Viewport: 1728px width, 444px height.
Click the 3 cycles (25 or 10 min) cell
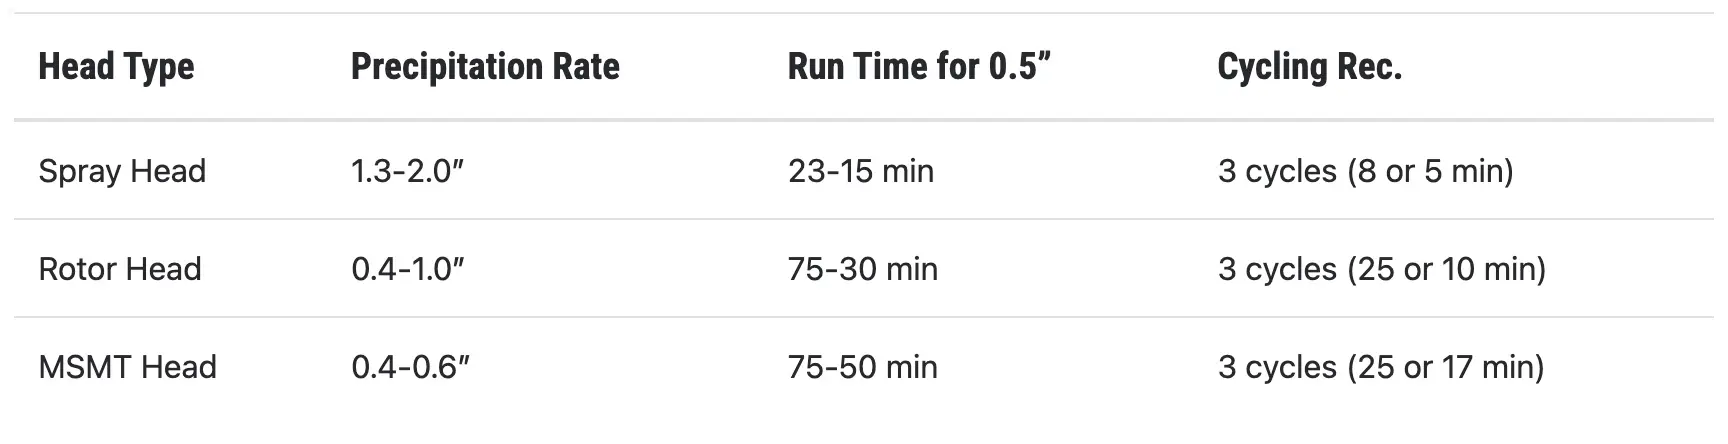coord(1381,269)
